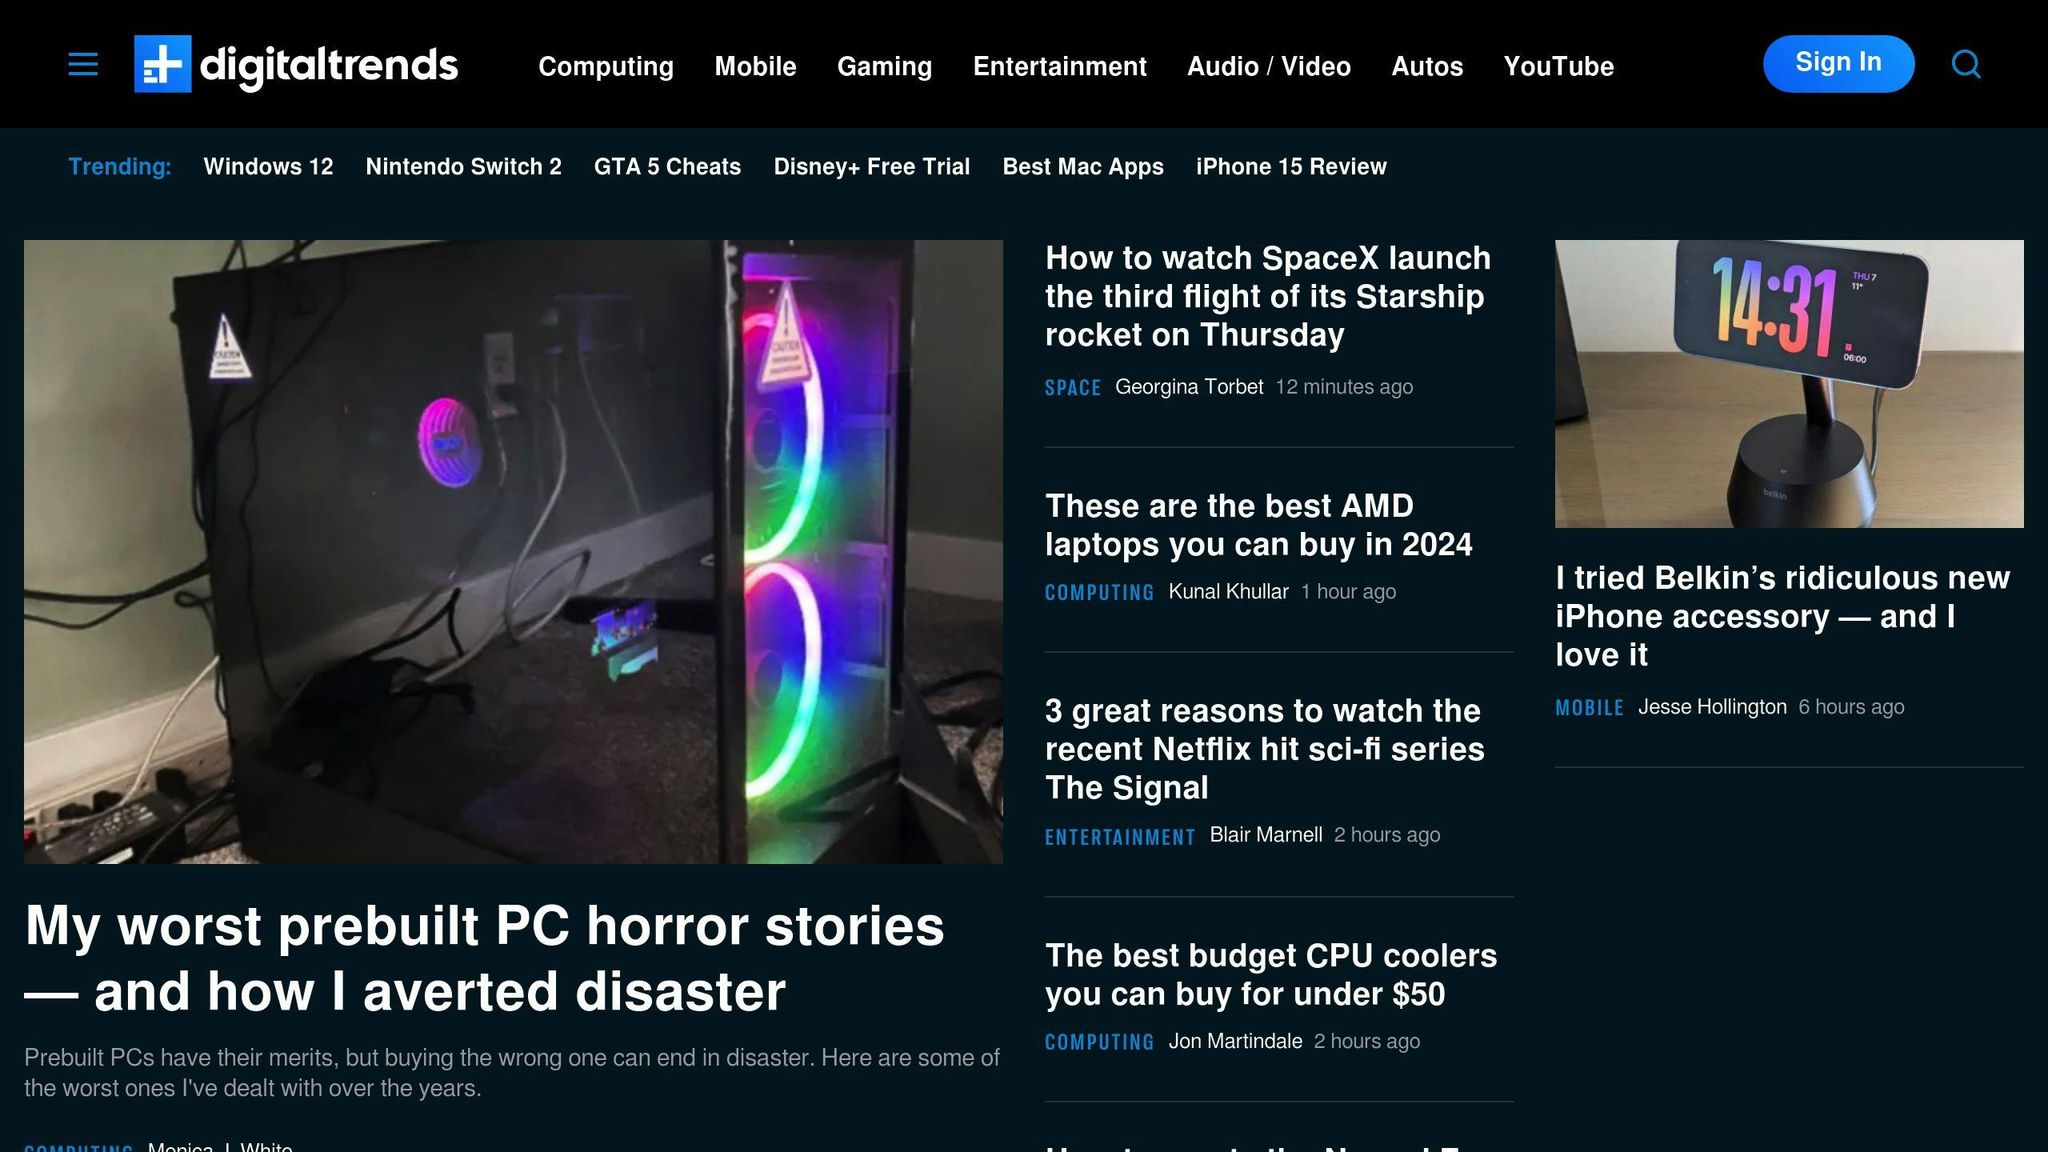Open the budget CPU coolers article

(x=1270, y=975)
